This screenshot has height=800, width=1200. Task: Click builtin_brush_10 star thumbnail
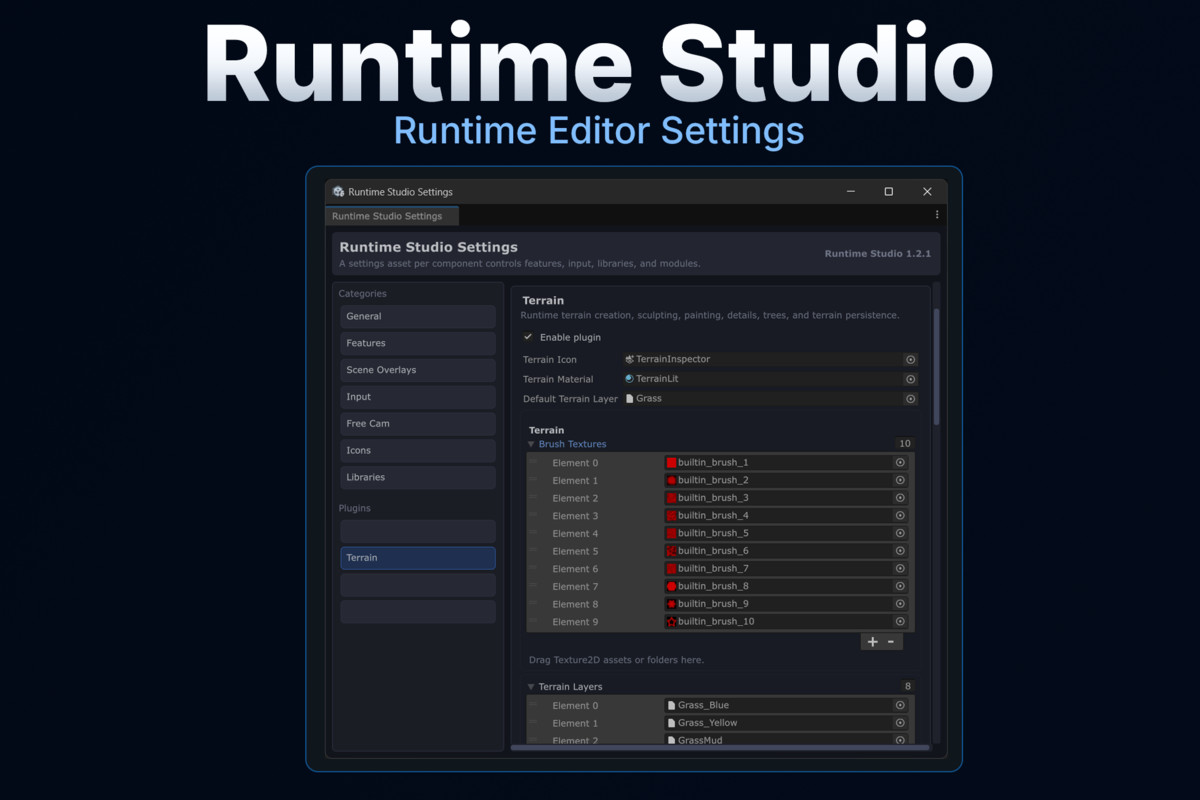coord(672,622)
